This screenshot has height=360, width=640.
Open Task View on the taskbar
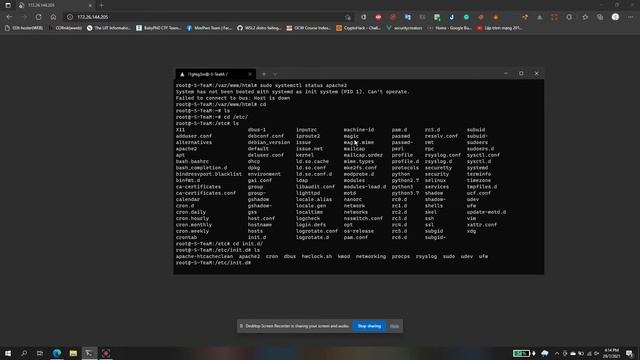pyautogui.click(x=40, y=353)
